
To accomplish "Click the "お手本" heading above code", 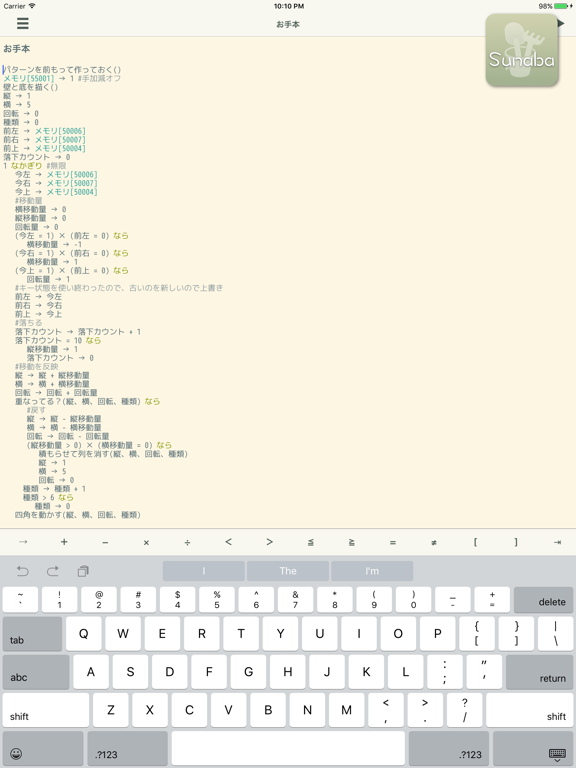I will coord(17,49).
